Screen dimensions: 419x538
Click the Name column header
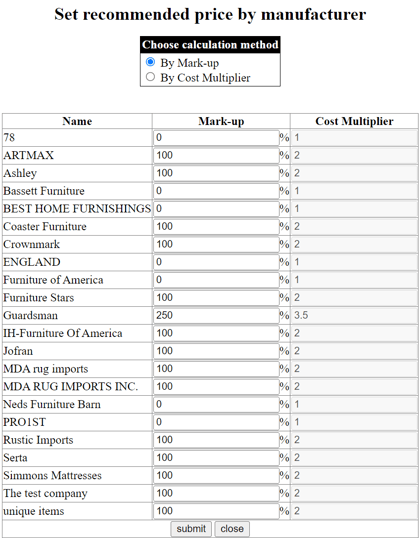(x=77, y=121)
